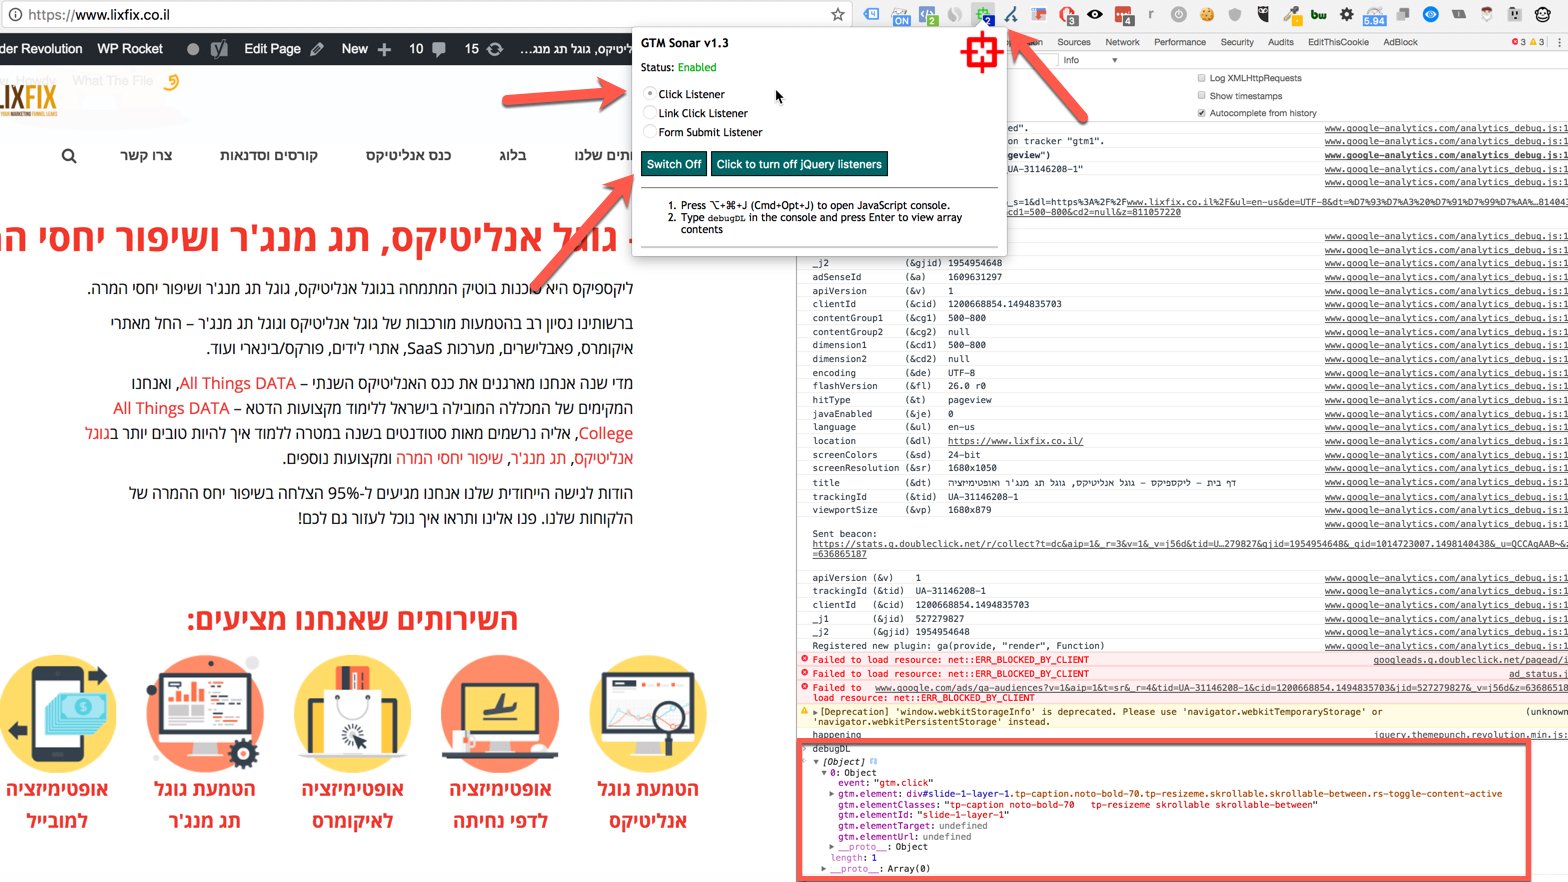Open the blue tag extension with the 4 badge
This screenshot has height=882, width=1568.
[871, 14]
